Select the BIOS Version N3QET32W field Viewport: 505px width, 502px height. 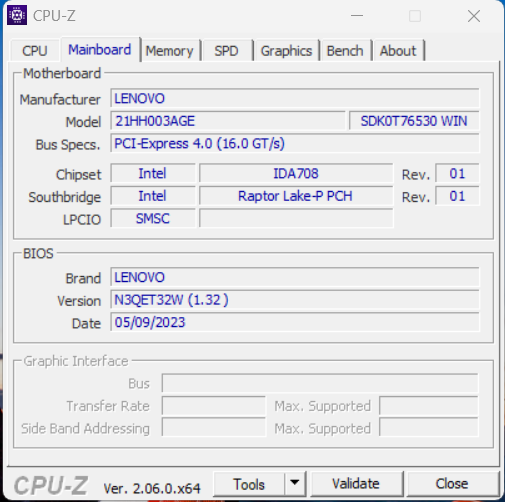pos(295,300)
